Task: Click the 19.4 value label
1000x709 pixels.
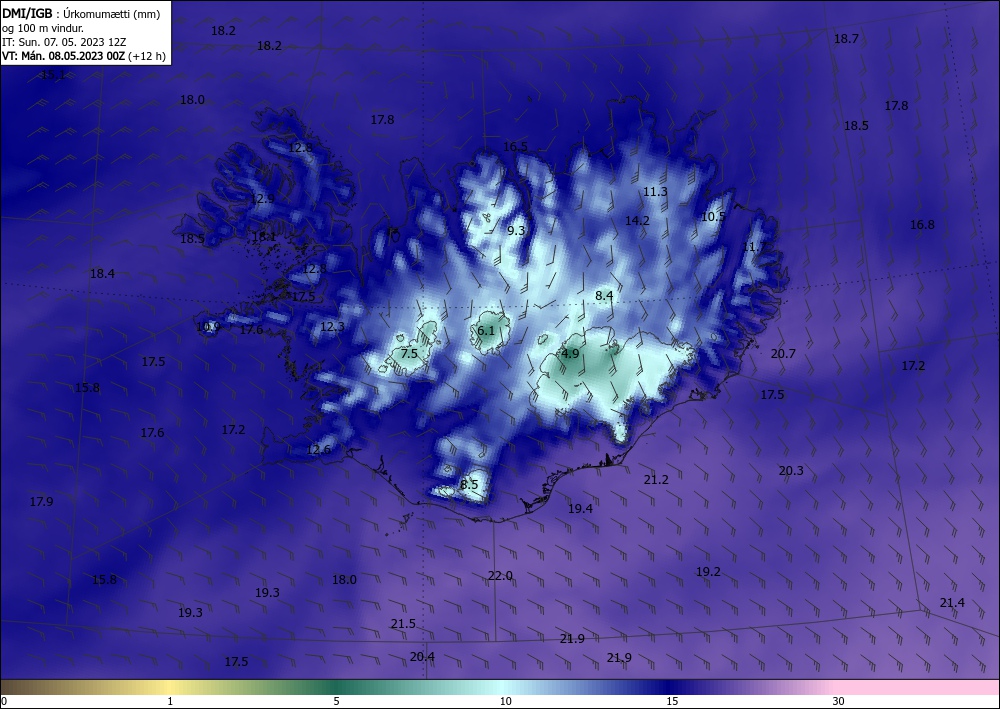Action: pyautogui.click(x=580, y=508)
